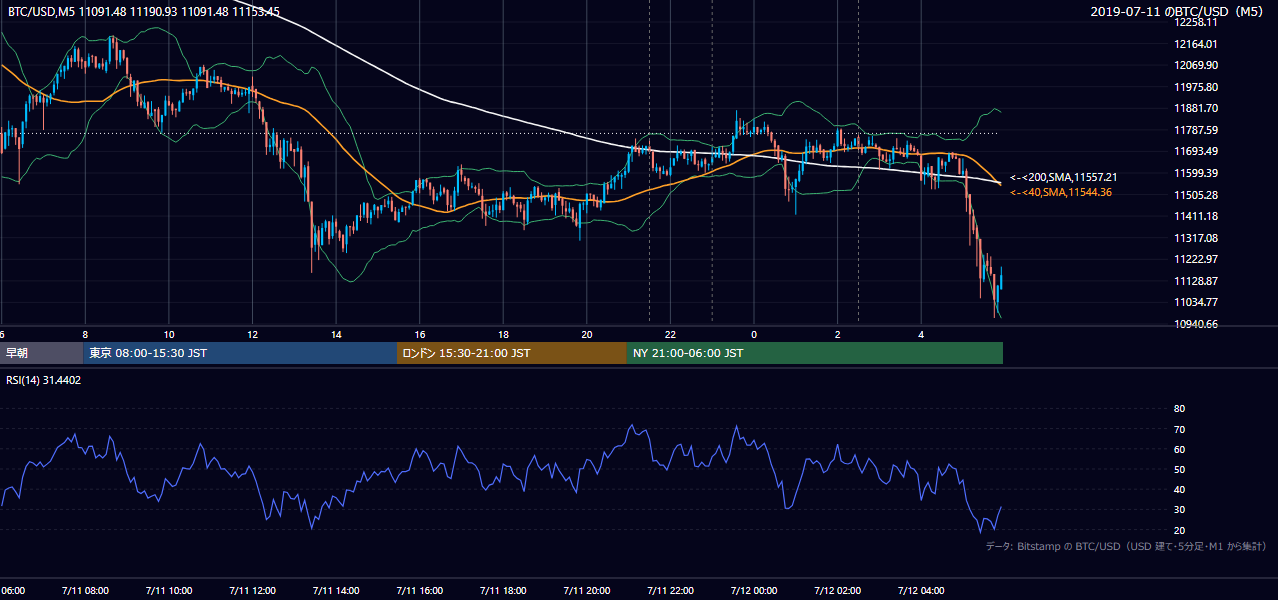
Task: Click the 11128.87 price axis label
Action: coord(1197,281)
